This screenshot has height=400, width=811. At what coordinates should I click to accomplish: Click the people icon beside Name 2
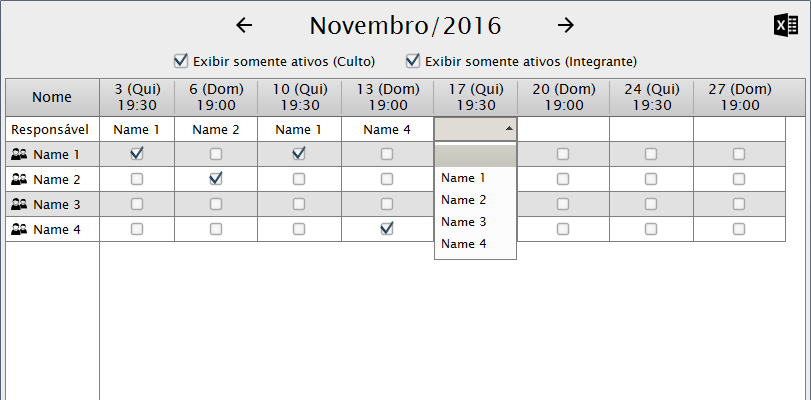(x=19, y=180)
